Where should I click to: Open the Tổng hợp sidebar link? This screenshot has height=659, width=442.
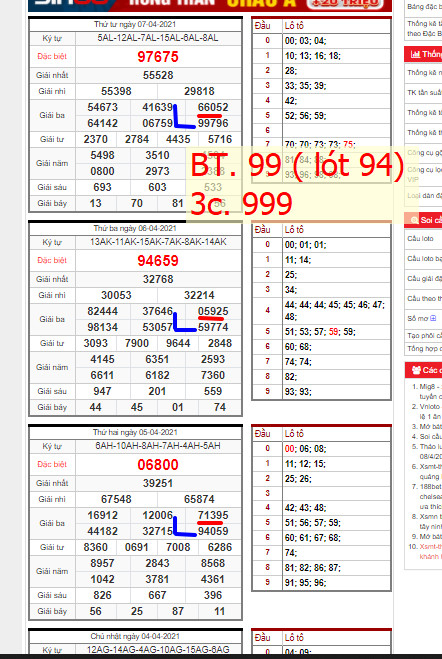click(x=424, y=348)
